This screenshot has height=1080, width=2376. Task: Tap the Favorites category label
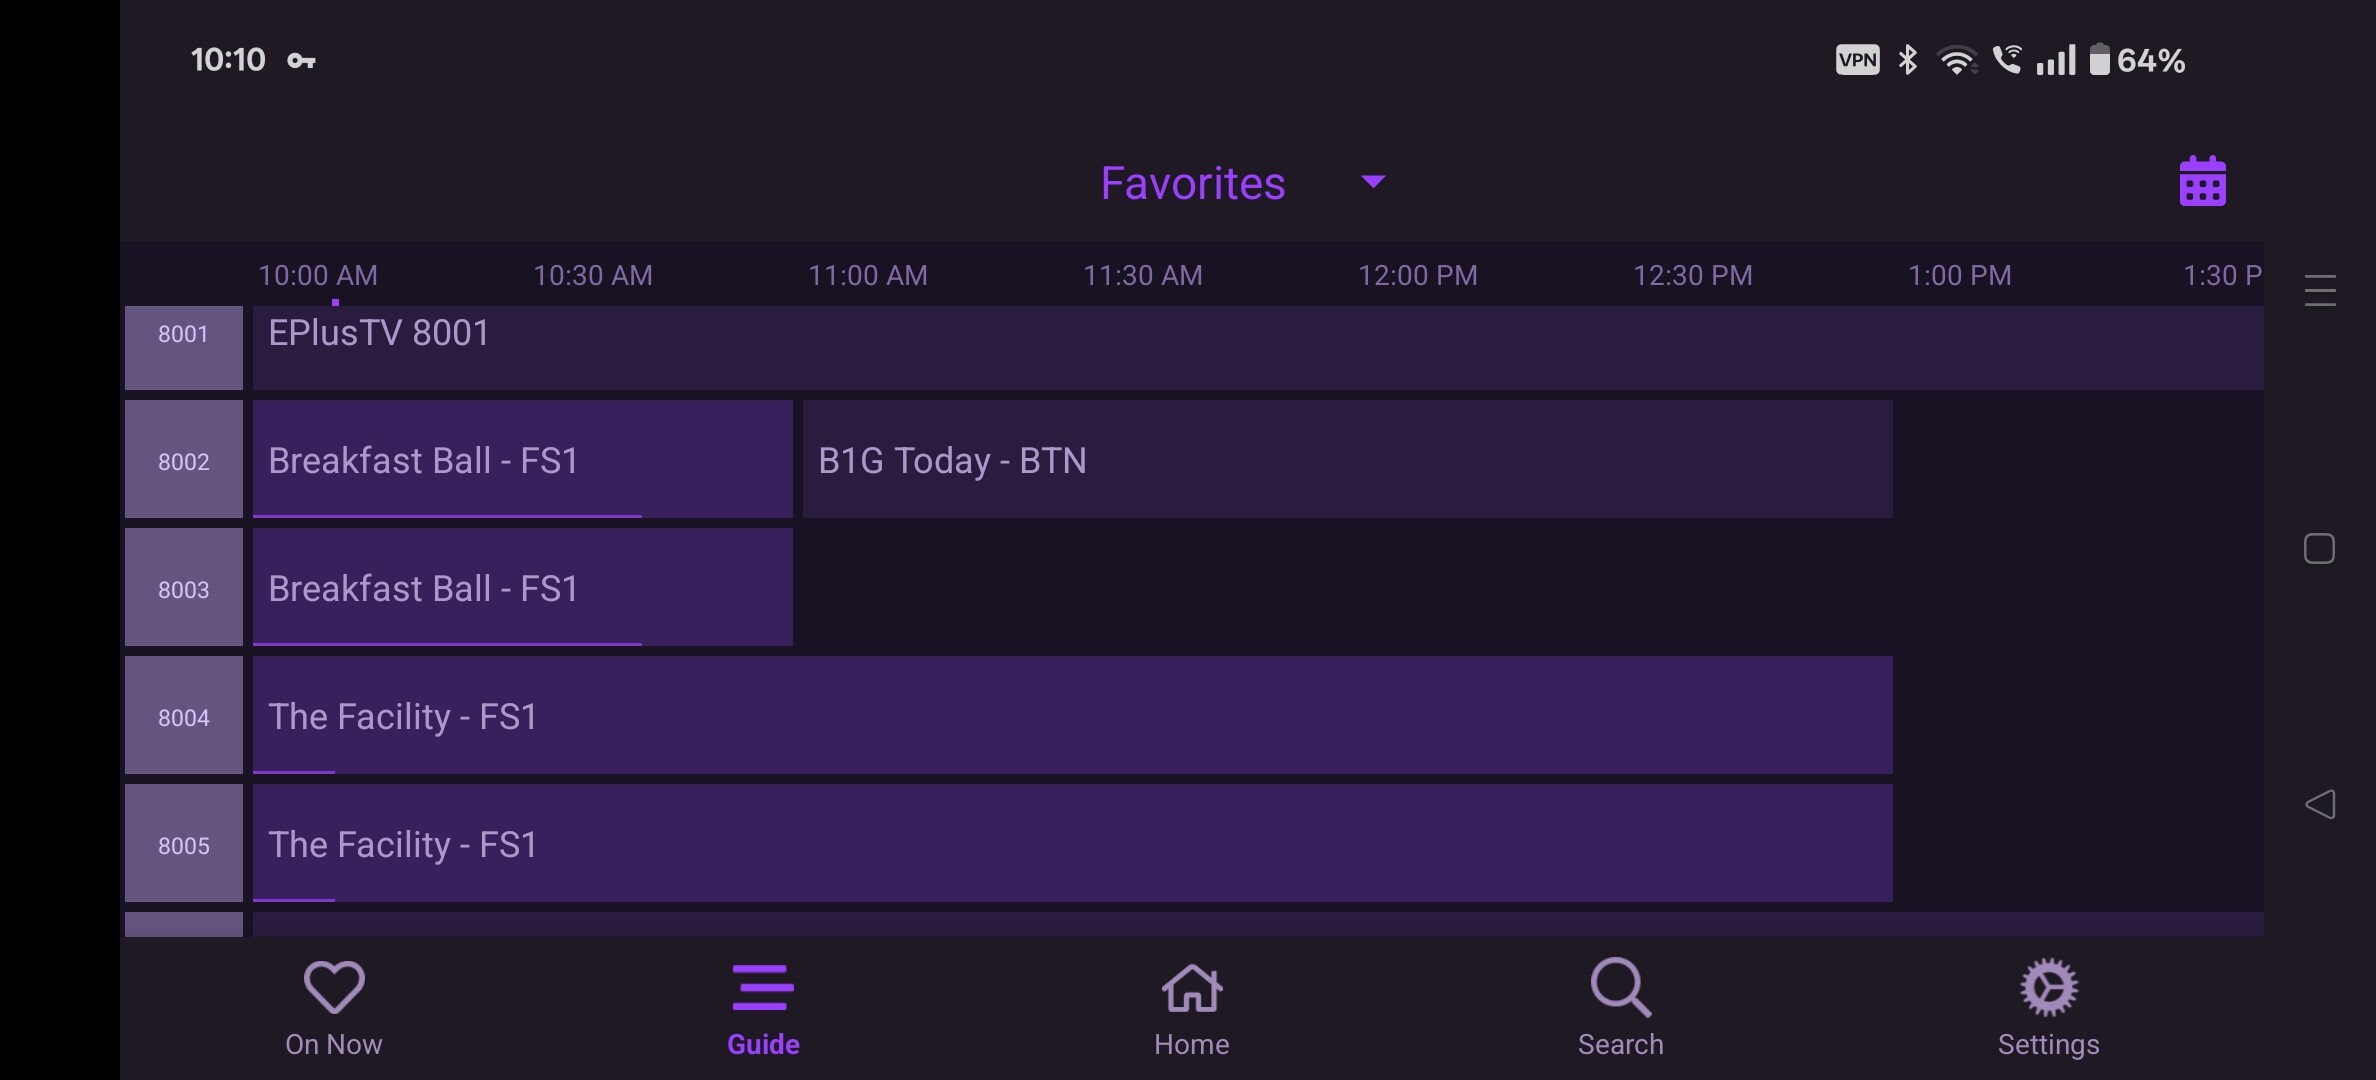(x=1192, y=184)
